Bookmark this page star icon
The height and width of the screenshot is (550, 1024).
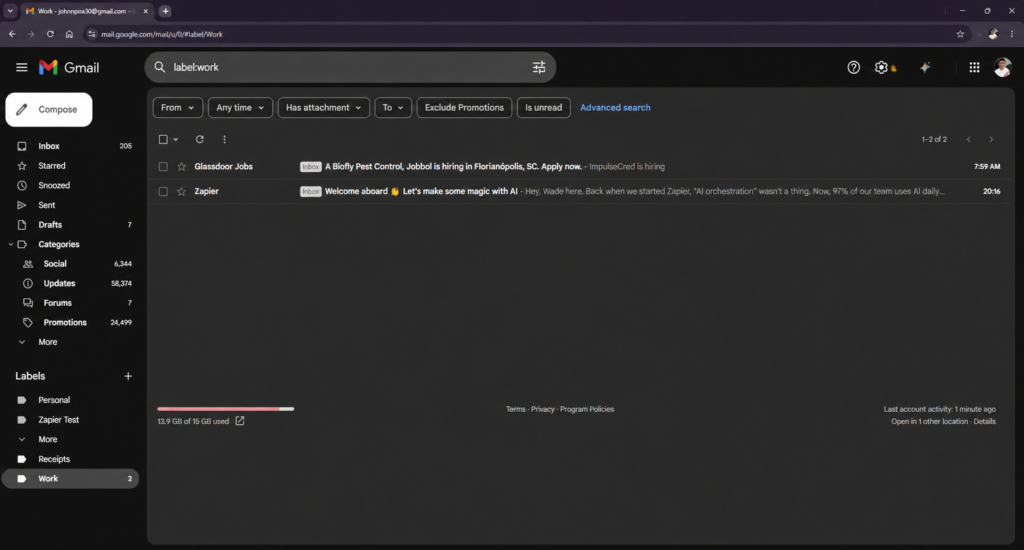pyautogui.click(x=960, y=34)
